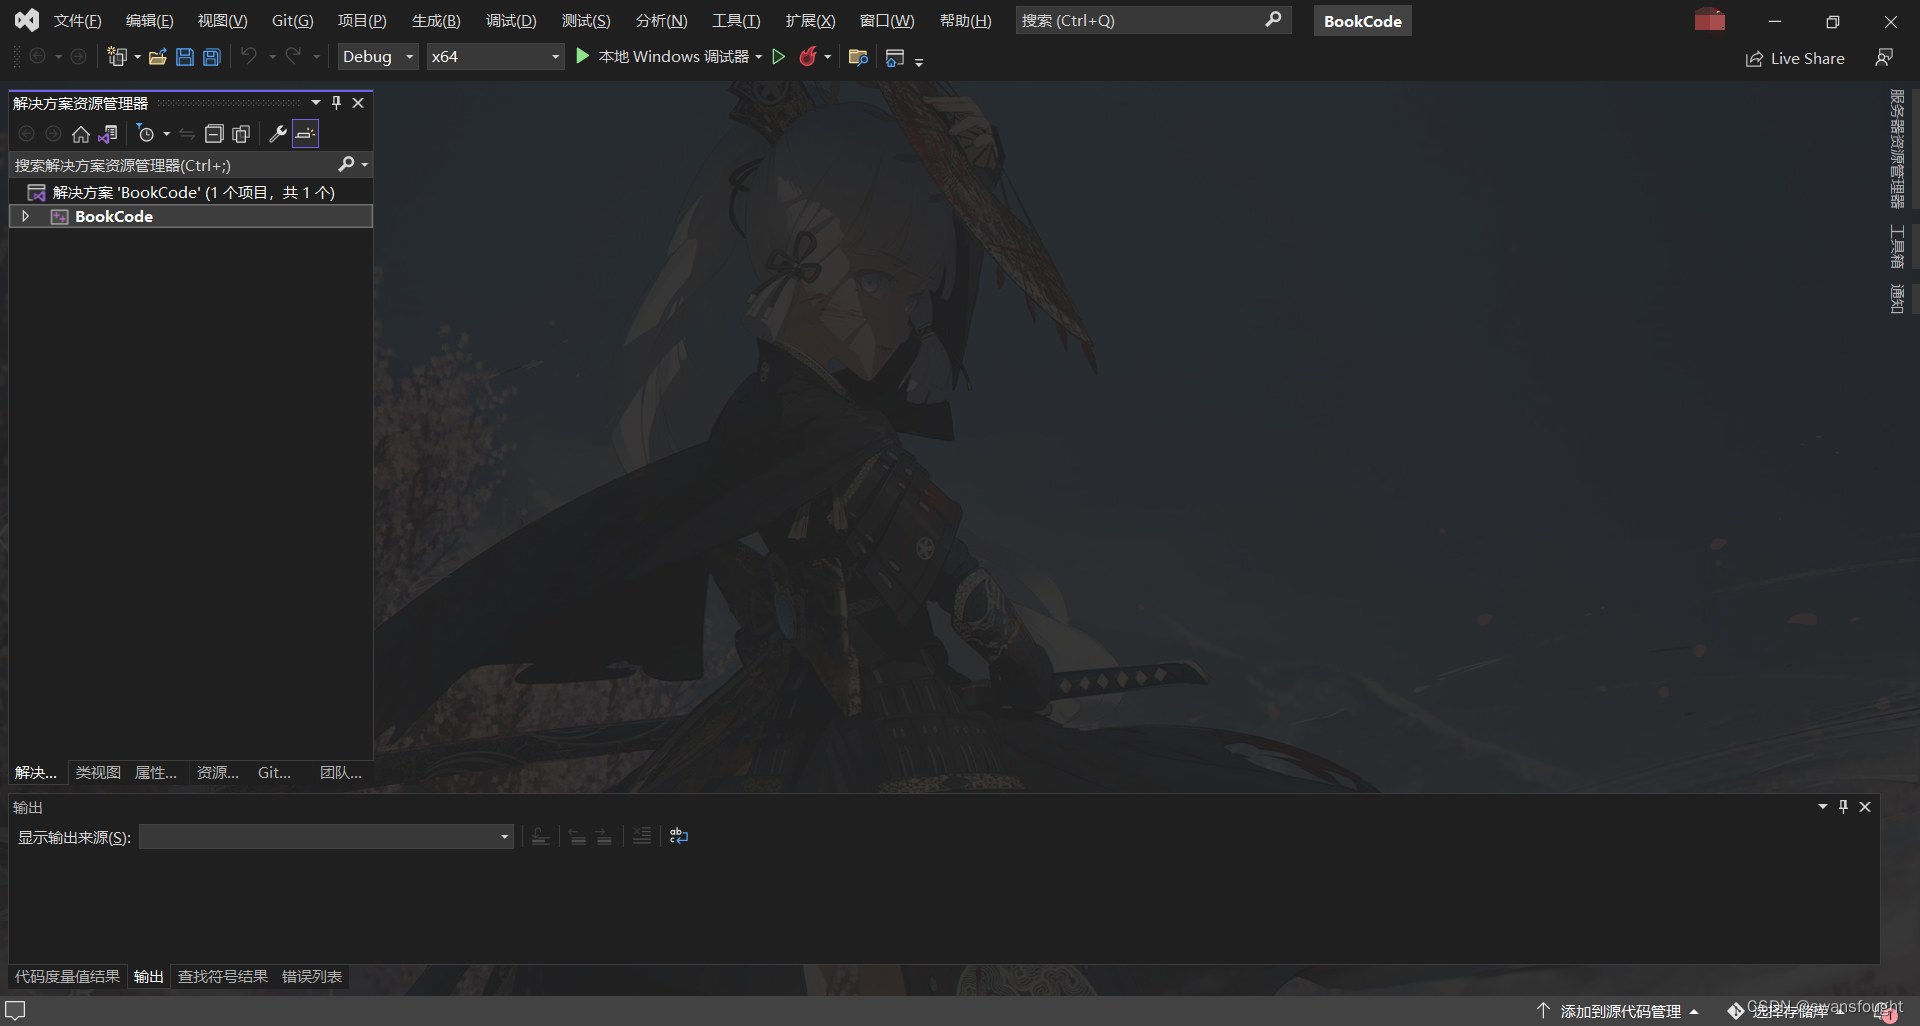1920x1026 pixels.
Task: Click the Redo arrow icon
Action: click(293, 57)
